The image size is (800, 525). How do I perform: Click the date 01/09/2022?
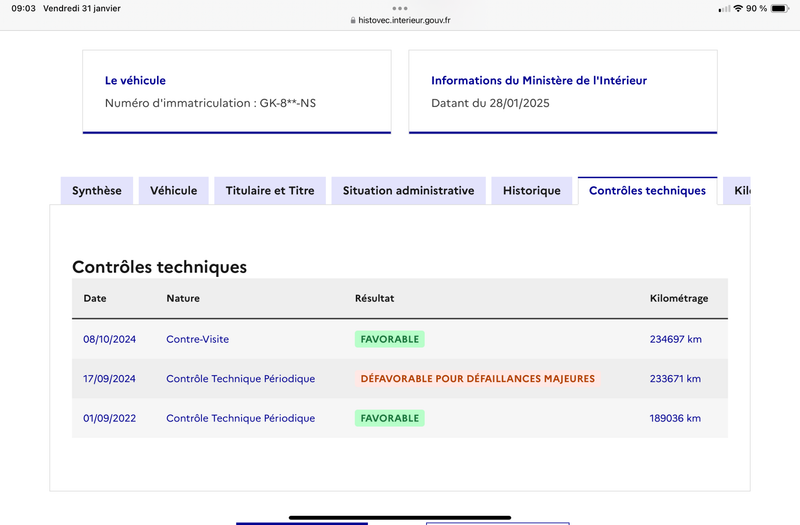110,418
